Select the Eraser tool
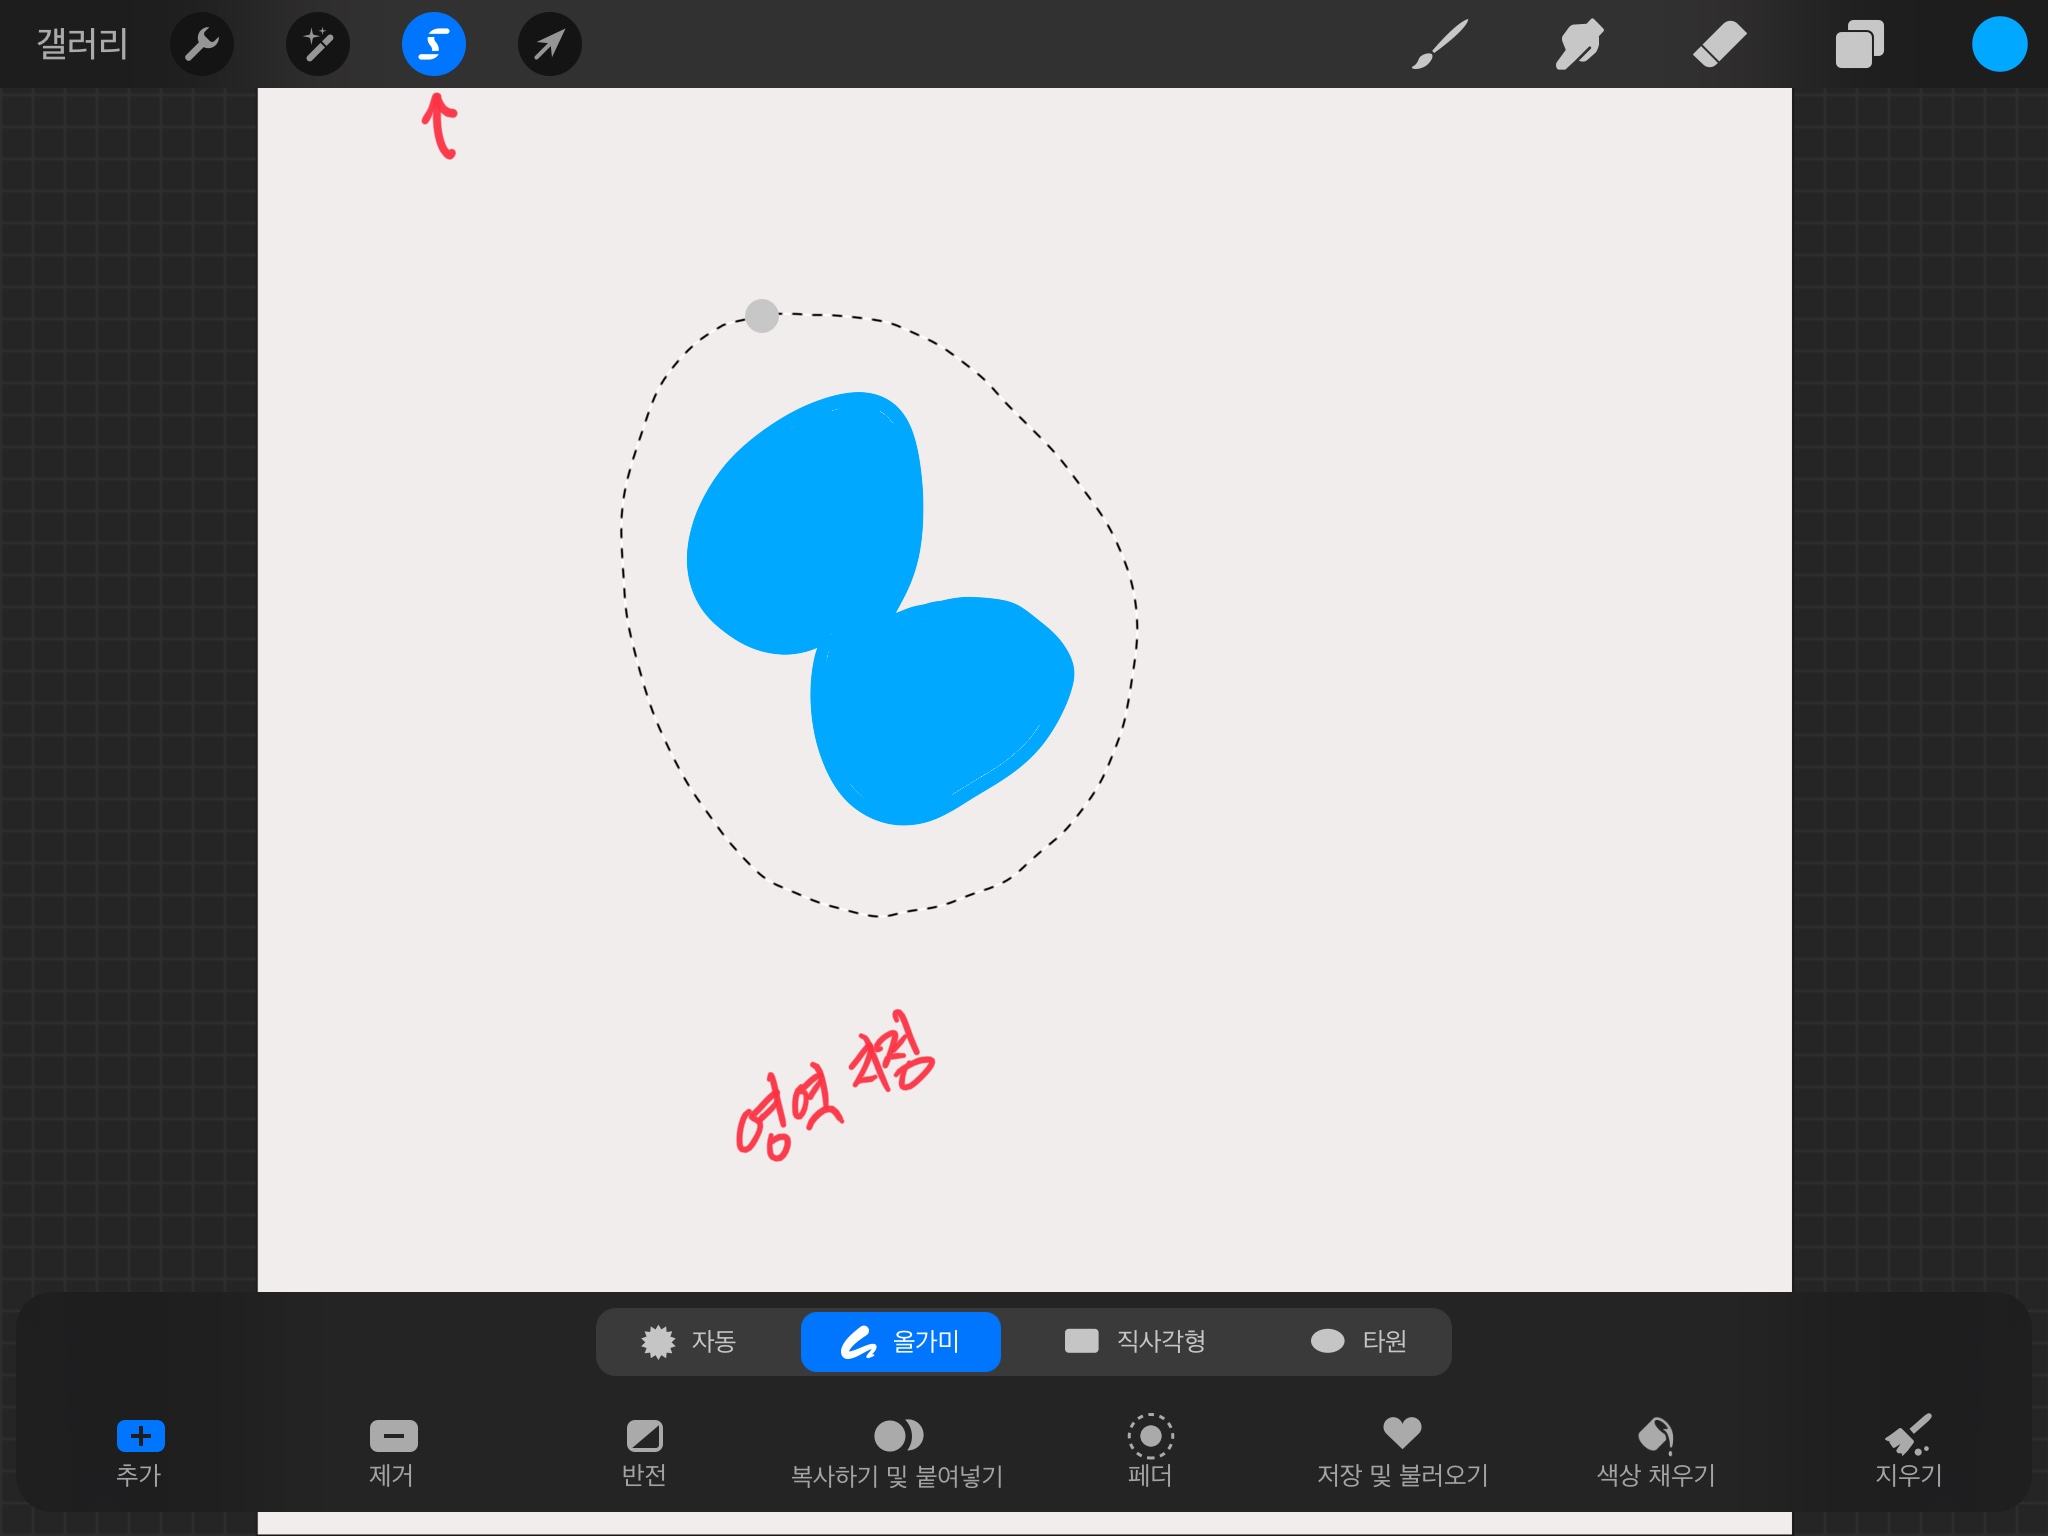 pyautogui.click(x=1719, y=44)
